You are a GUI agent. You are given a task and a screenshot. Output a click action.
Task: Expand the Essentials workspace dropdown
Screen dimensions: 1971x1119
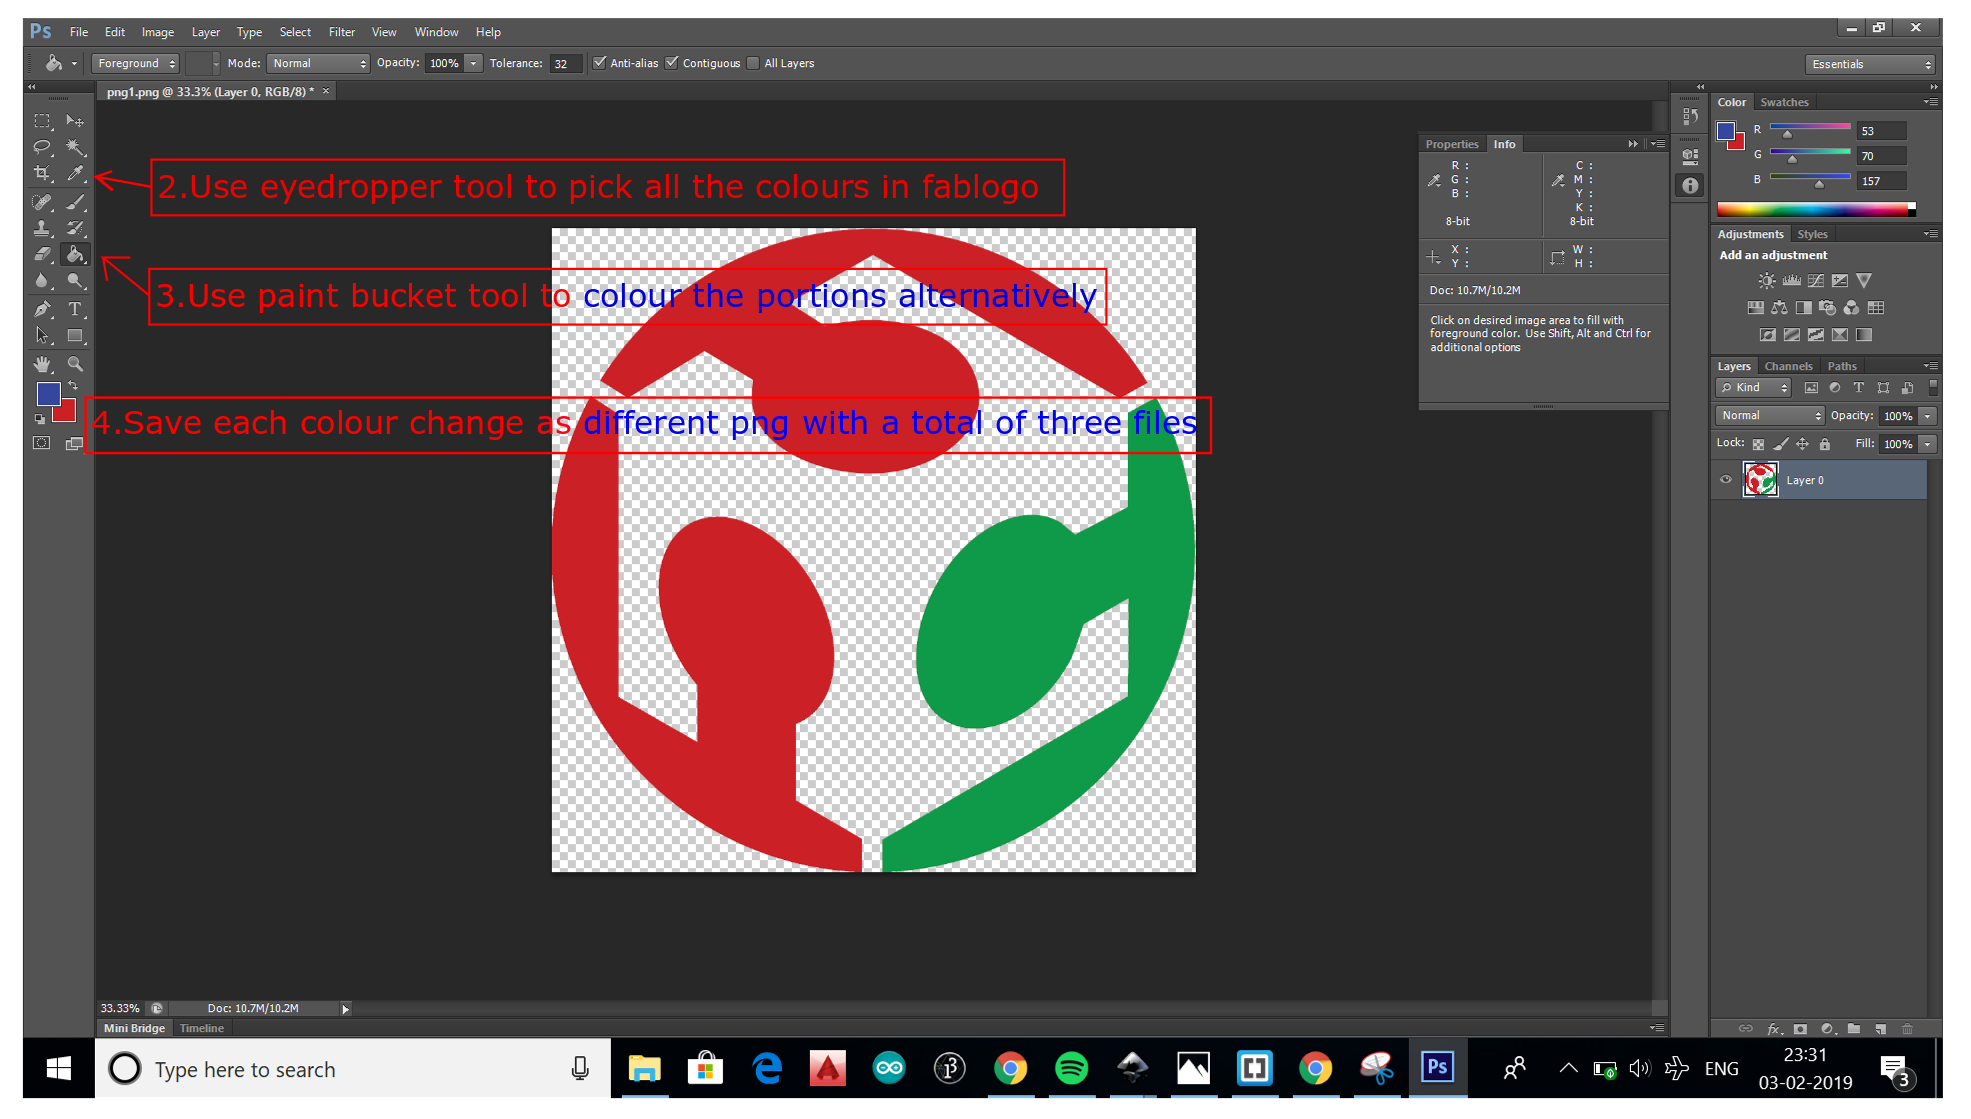(x=1871, y=64)
